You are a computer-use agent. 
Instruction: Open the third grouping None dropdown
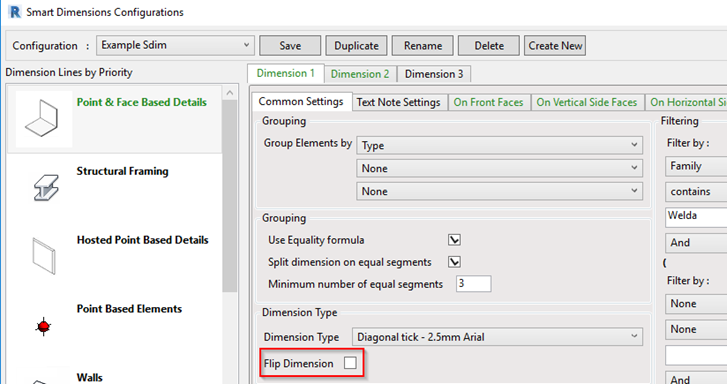[499, 191]
